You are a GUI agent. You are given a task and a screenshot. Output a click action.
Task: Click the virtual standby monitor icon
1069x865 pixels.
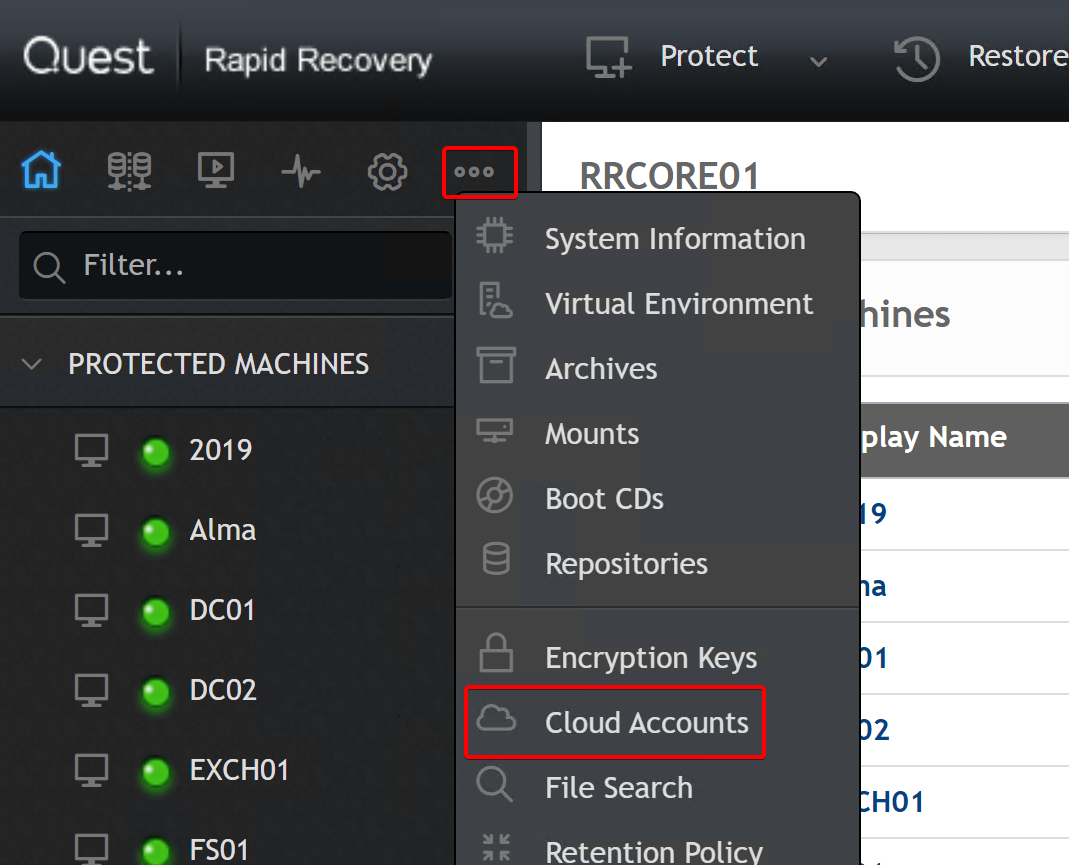point(216,172)
